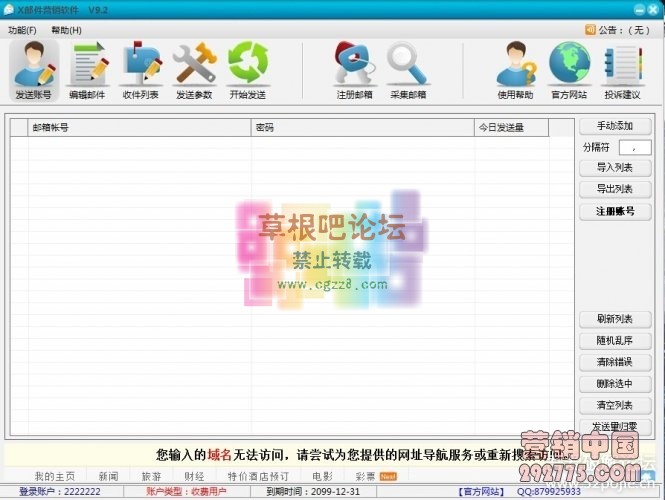Click the 账户类型：收费用户 status text
Viewport: 665px width, 500px height.
[186, 492]
